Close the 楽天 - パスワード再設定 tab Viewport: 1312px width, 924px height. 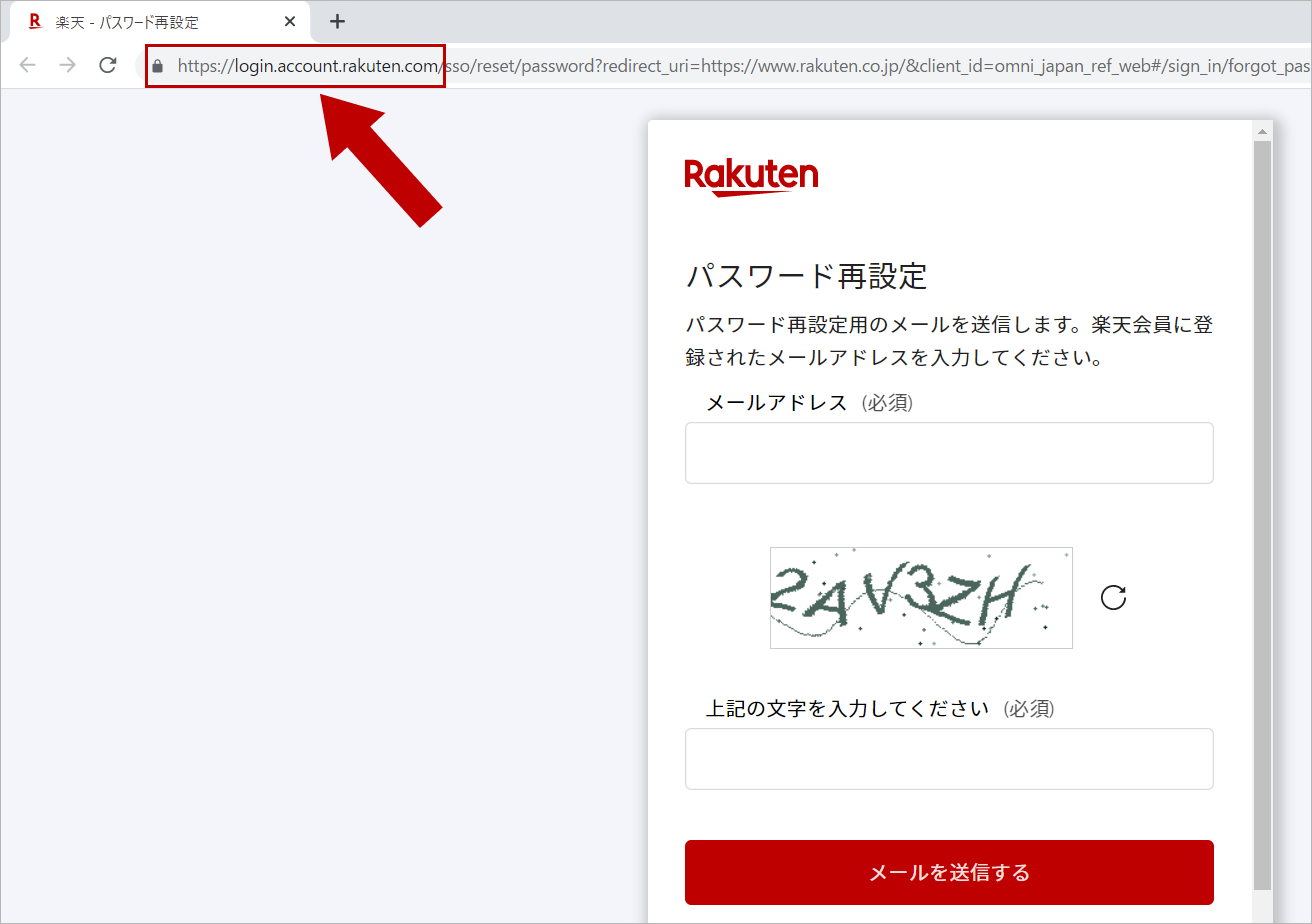click(290, 21)
